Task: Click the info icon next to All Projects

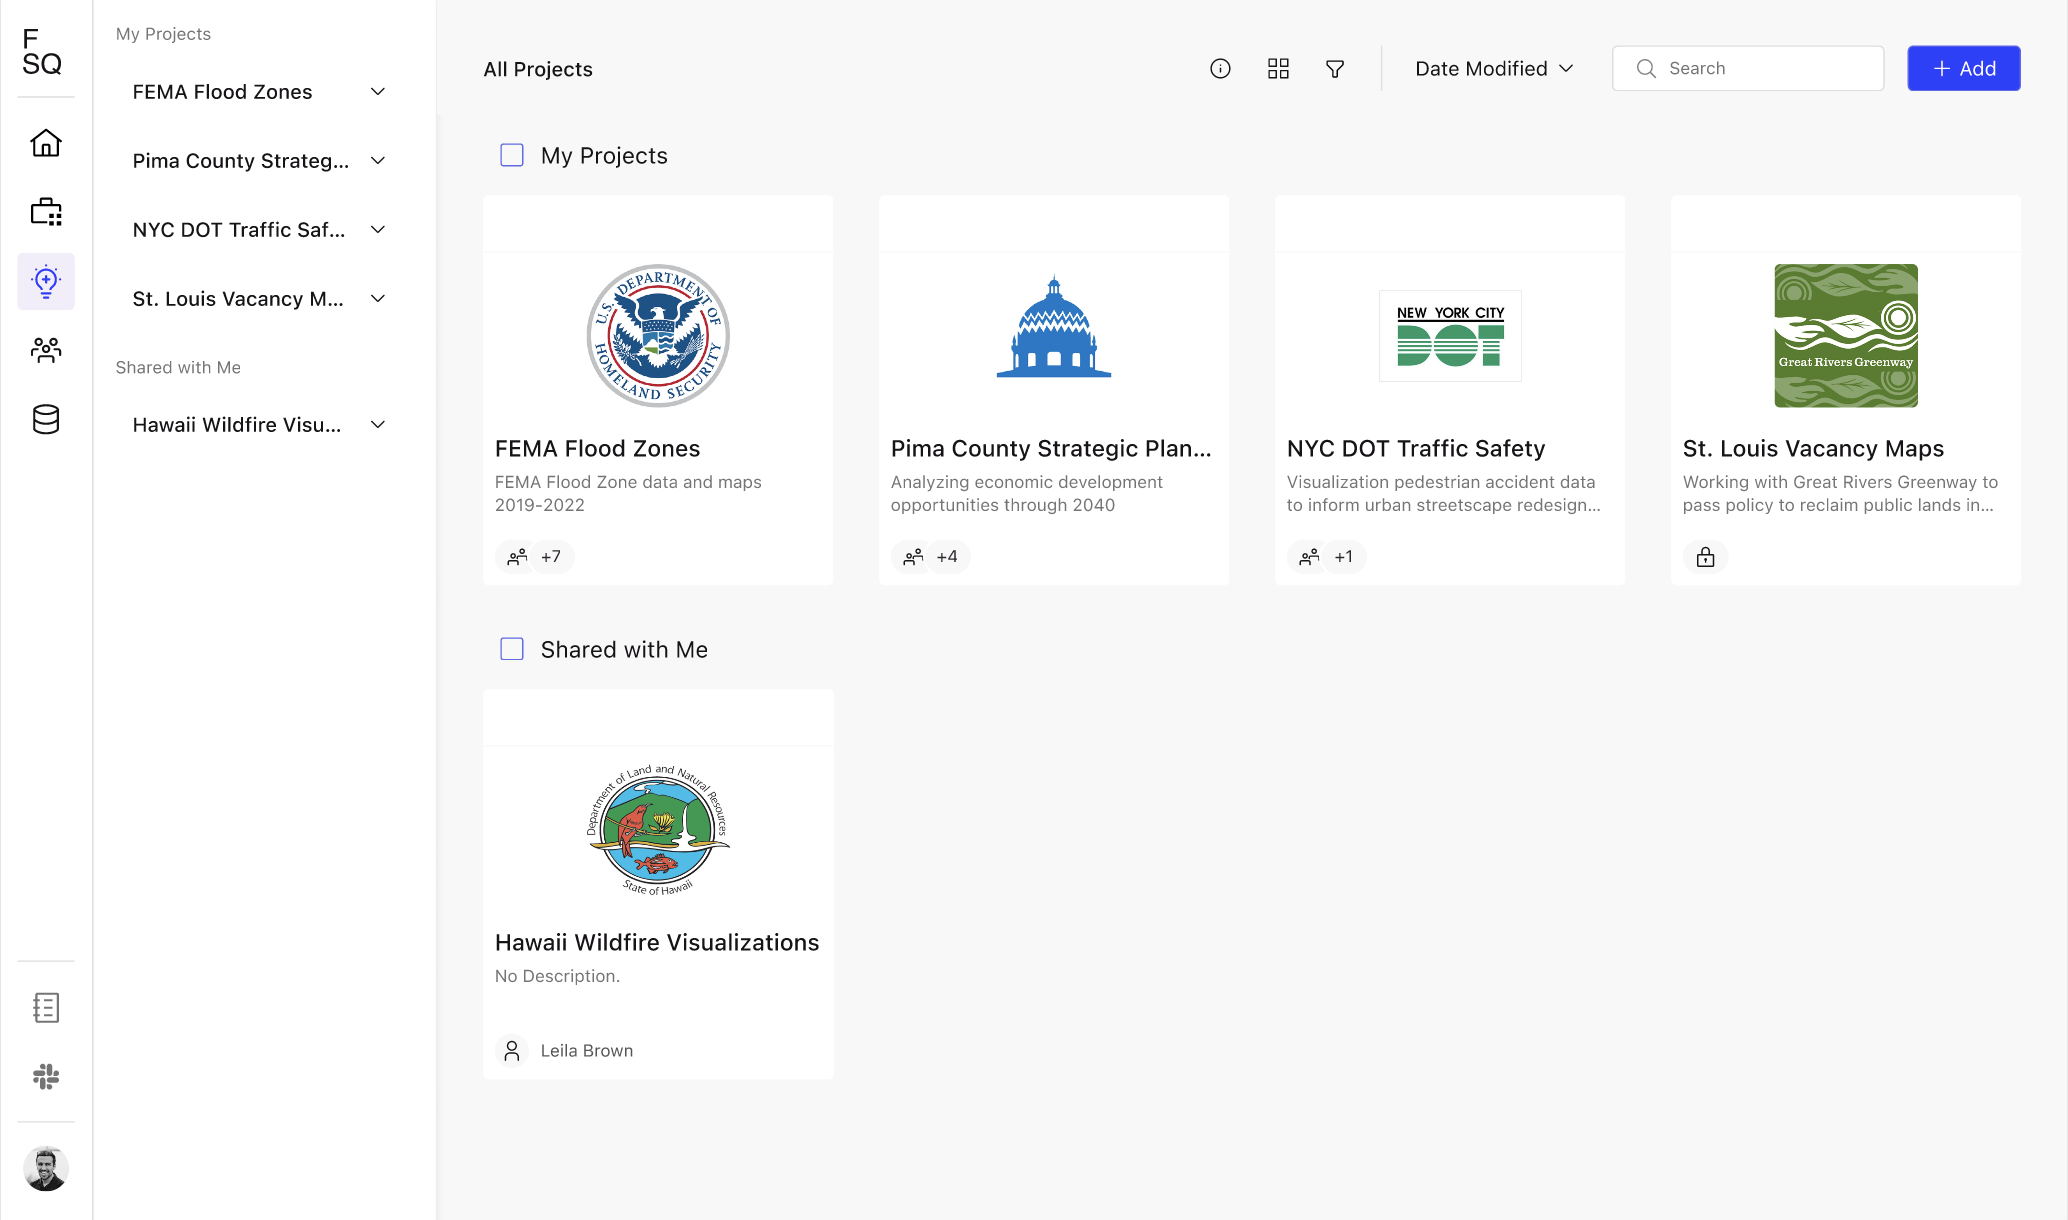Action: click(x=1220, y=68)
